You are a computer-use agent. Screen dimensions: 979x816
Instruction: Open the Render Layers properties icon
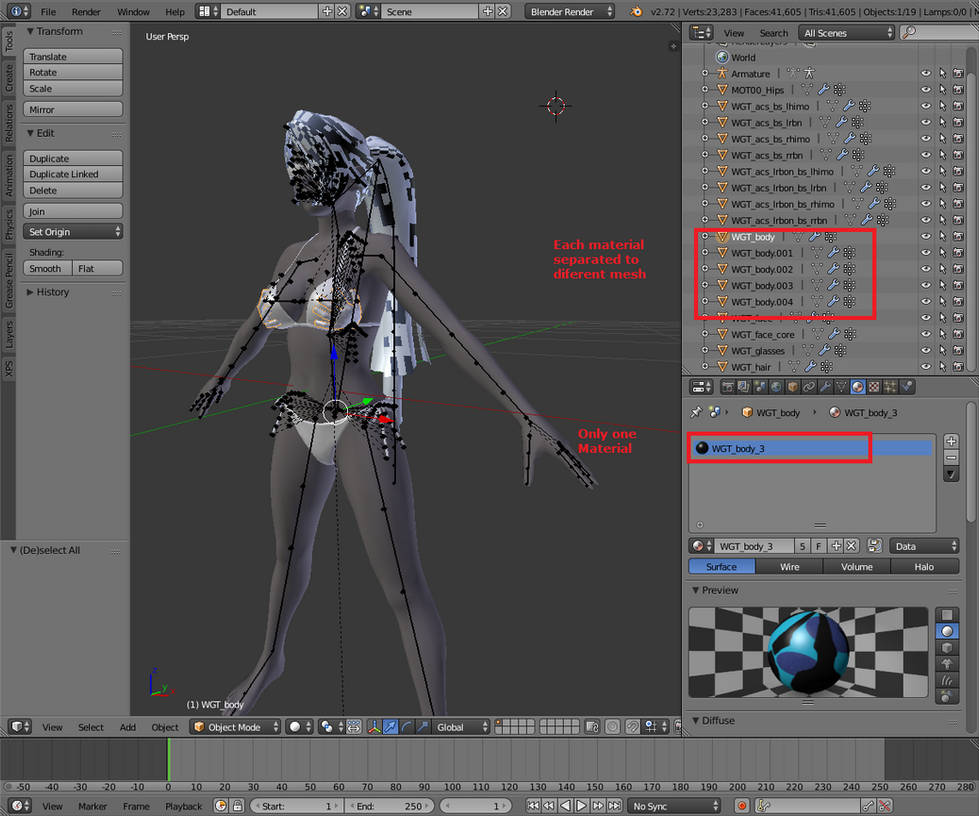pyautogui.click(x=744, y=387)
